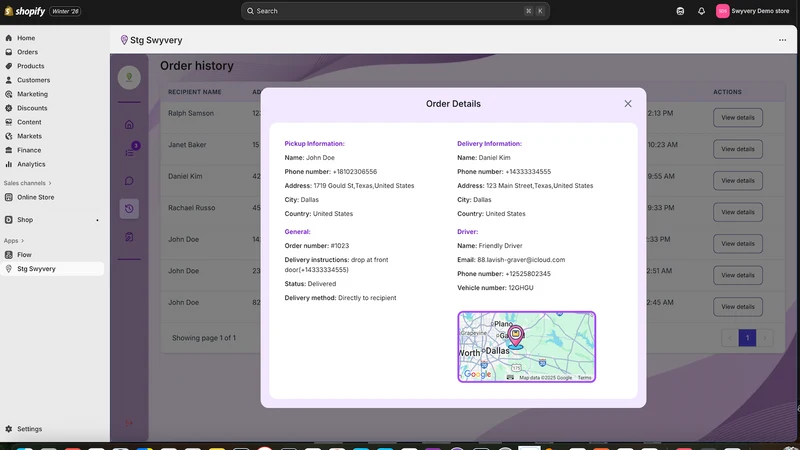Viewport: 800px width, 450px height.
Task: Click driver phone number +12525802345
Action: (528, 274)
